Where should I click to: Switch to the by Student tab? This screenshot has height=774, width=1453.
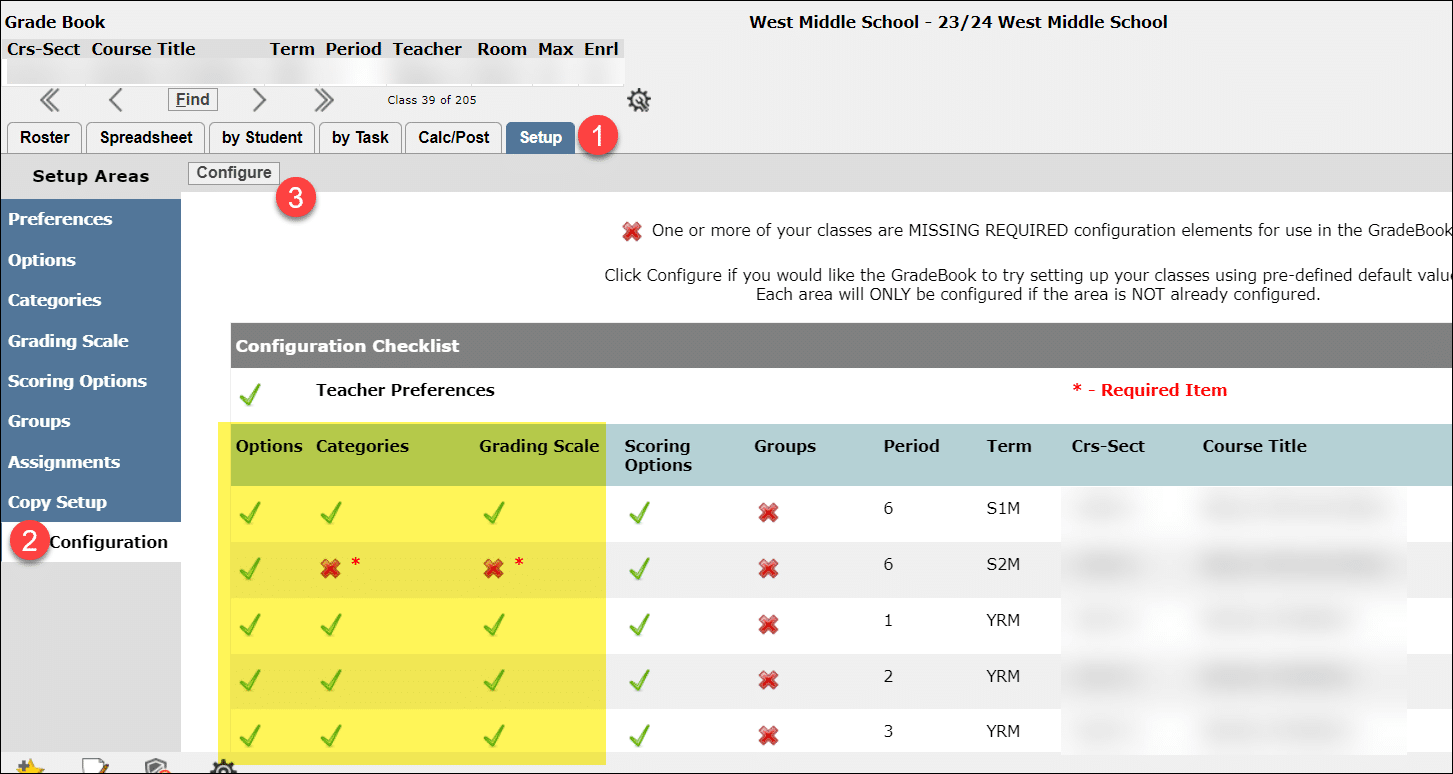[x=262, y=138]
